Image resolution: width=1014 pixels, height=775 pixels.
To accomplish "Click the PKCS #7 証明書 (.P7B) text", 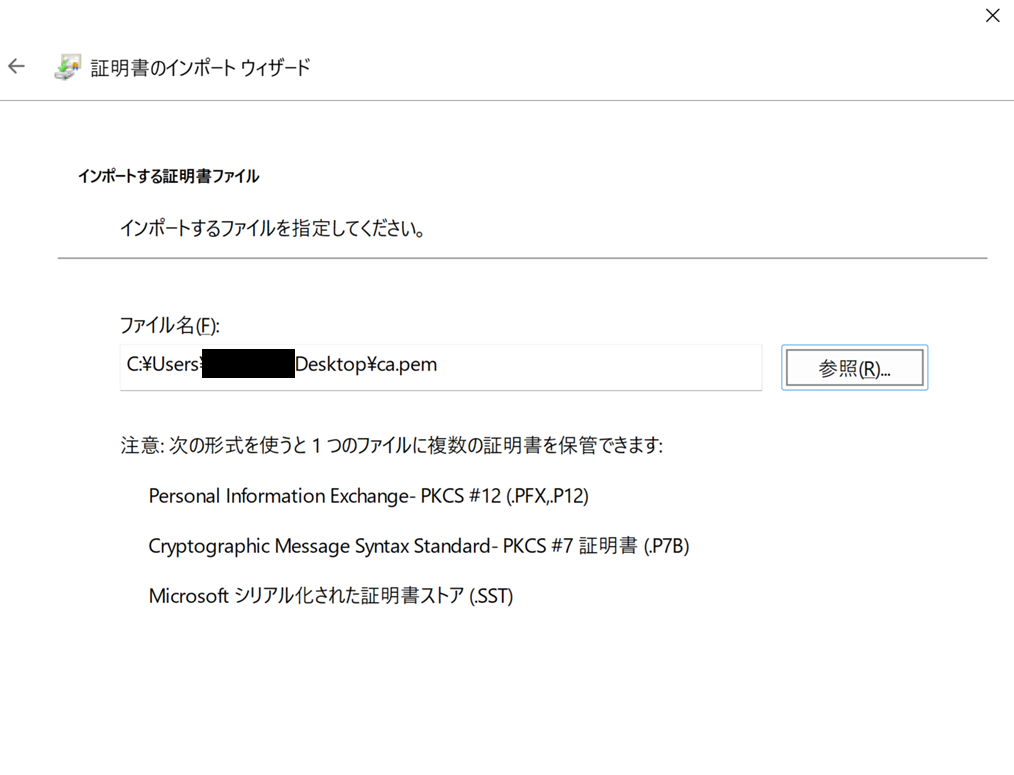I will [x=418, y=546].
